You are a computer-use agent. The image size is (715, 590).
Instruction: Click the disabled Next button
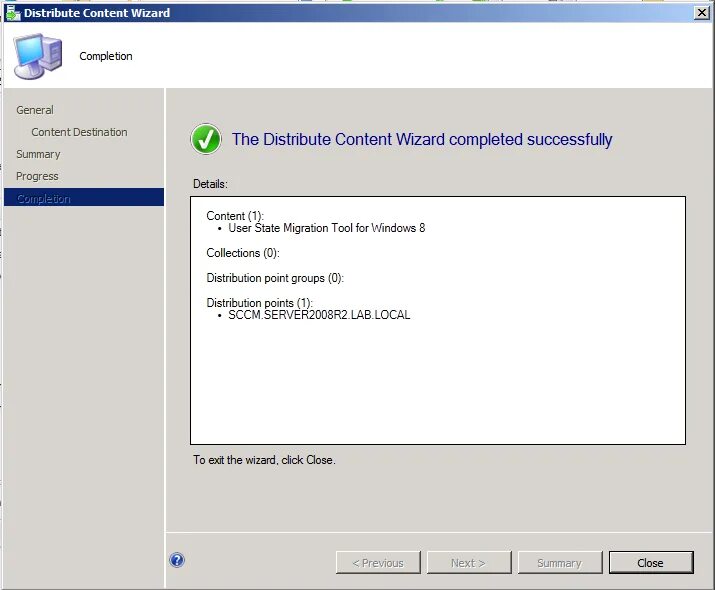(468, 563)
